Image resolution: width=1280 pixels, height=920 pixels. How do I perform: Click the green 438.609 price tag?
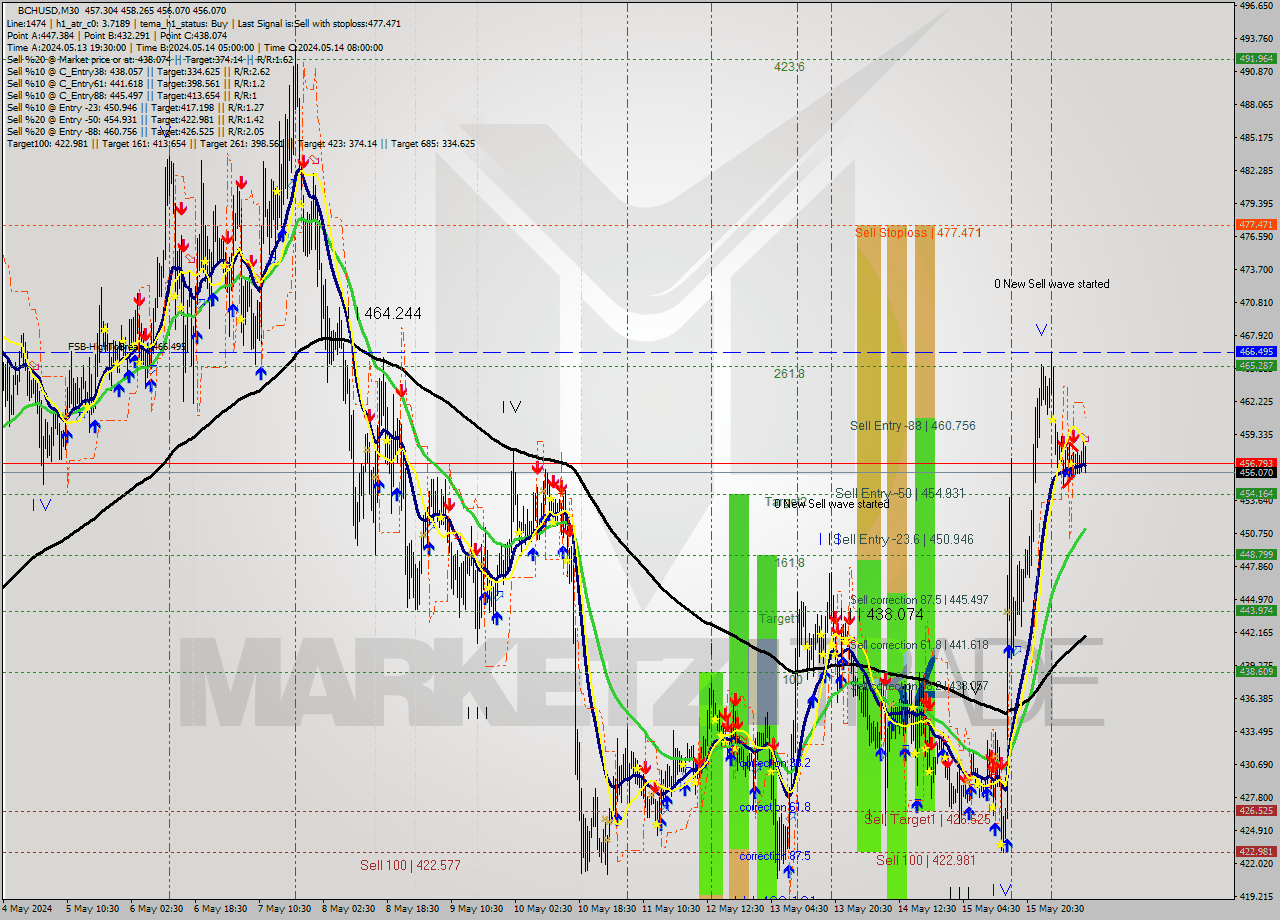(1256, 672)
